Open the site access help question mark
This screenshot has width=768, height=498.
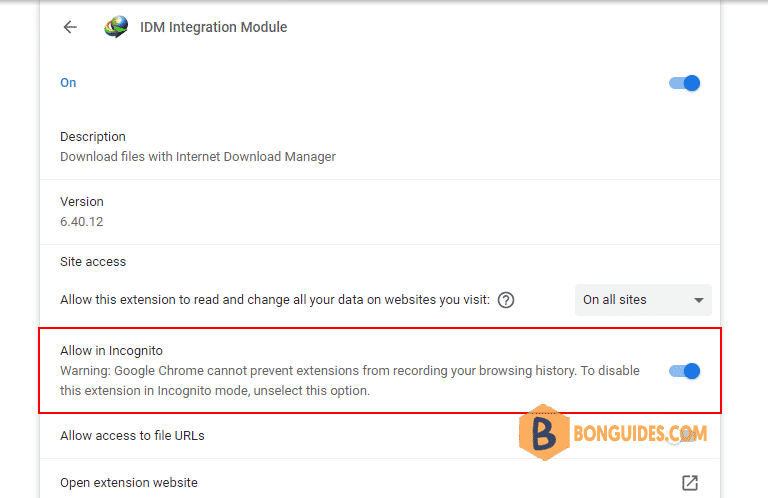coord(505,300)
